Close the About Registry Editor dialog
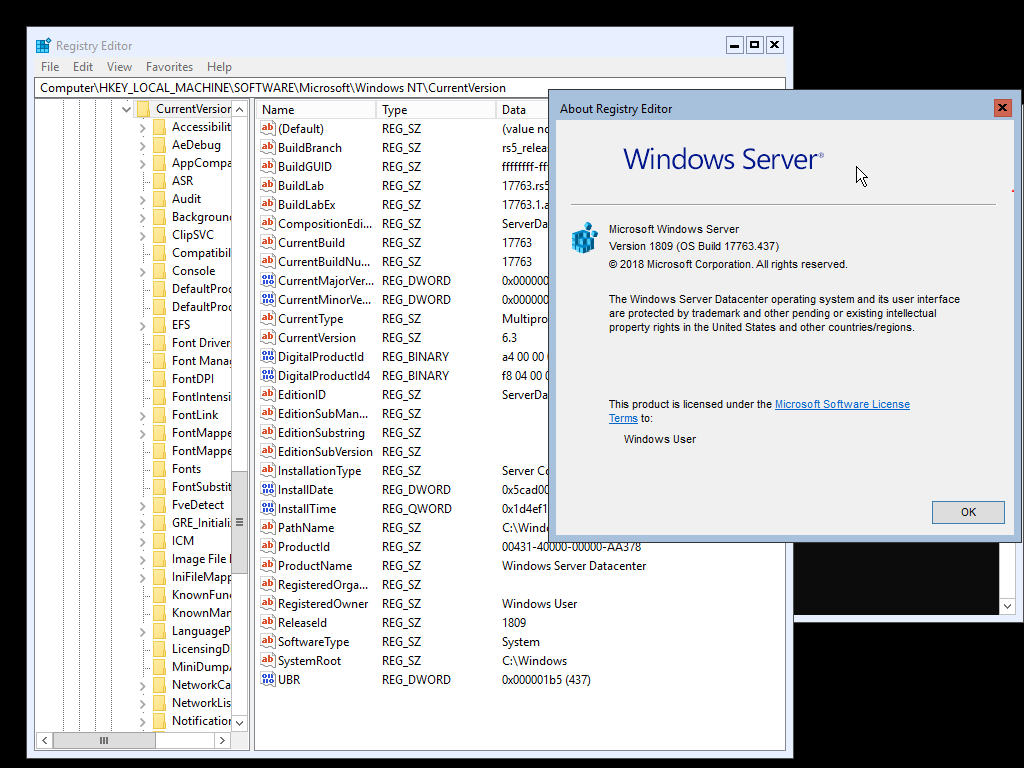This screenshot has width=1024, height=768. click(x=1002, y=108)
